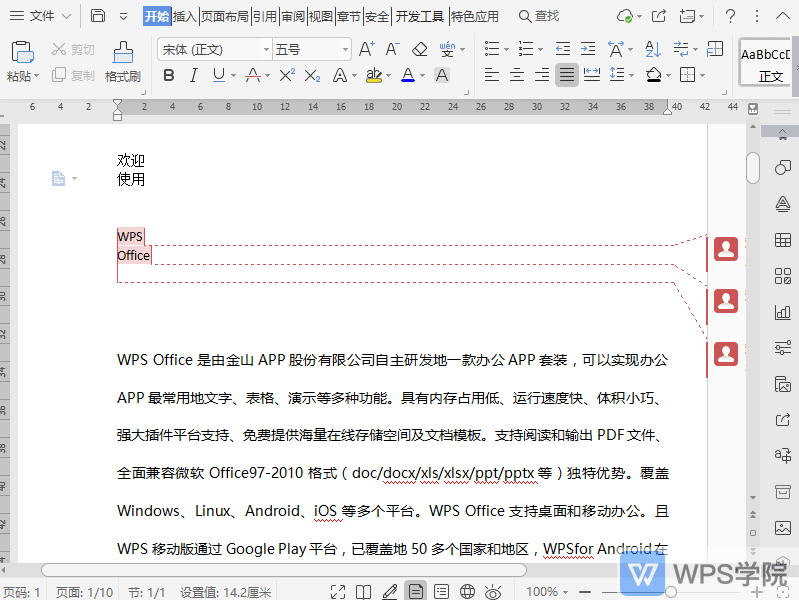Click center alignment icon
The height and width of the screenshot is (600, 799).
coord(517,75)
